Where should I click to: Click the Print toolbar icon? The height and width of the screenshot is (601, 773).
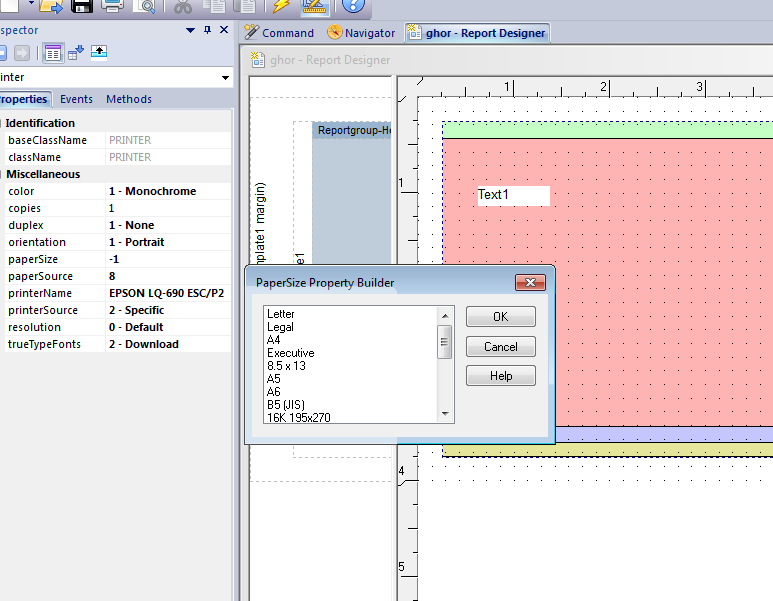point(112,7)
